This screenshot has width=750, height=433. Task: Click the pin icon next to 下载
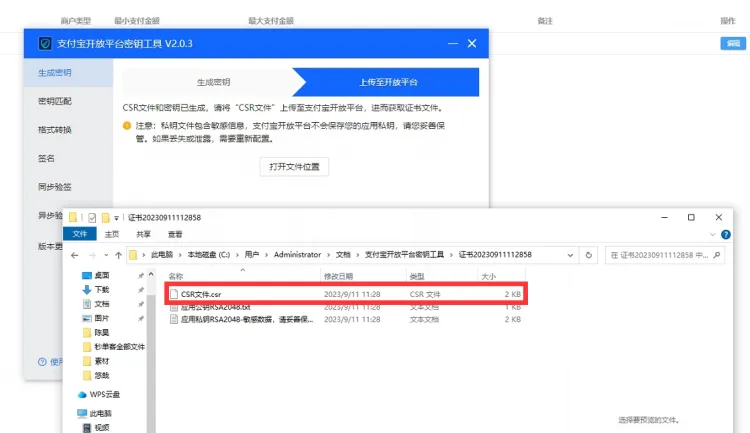click(x=141, y=290)
